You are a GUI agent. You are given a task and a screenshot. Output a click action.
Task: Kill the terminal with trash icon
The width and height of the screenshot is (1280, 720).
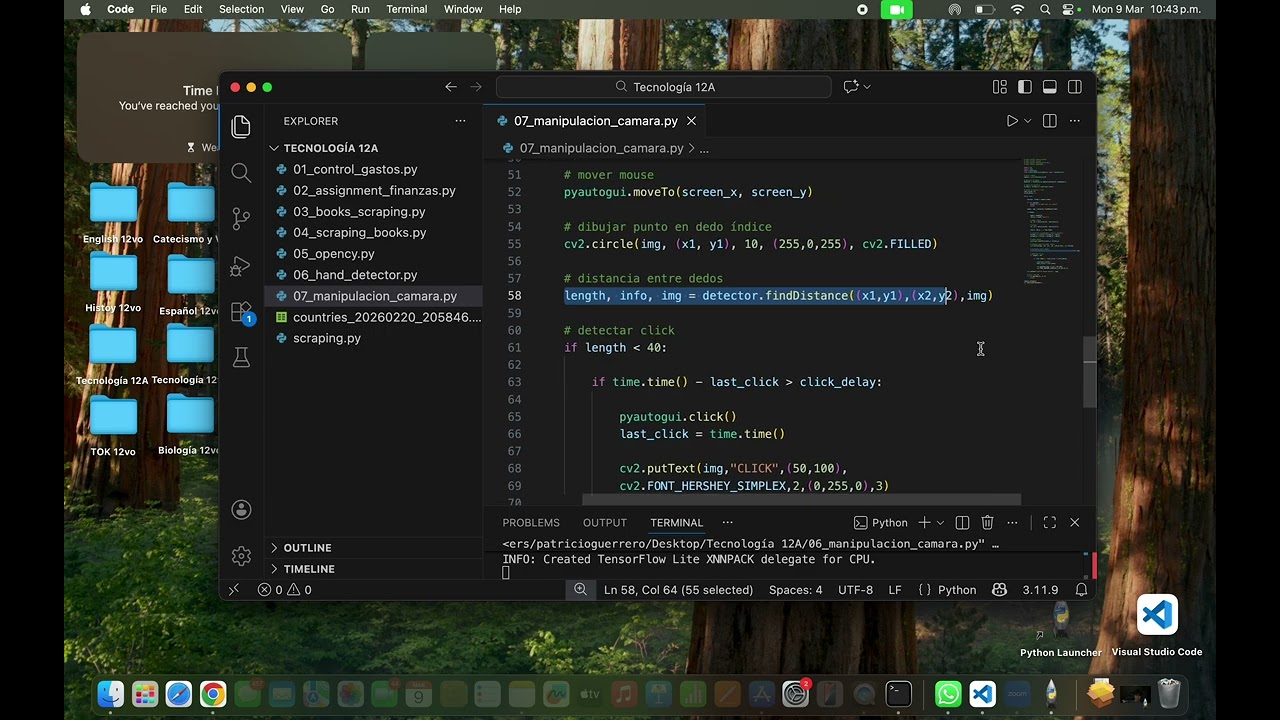point(987,523)
